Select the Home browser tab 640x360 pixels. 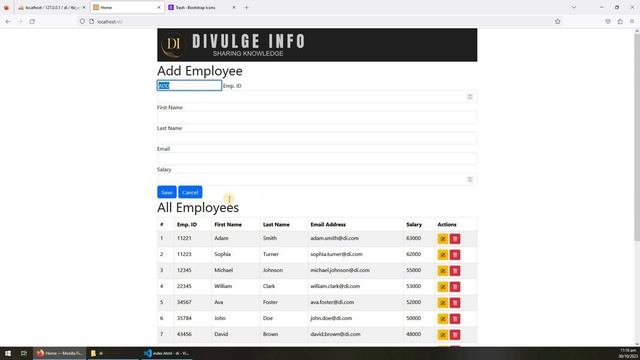127,7
